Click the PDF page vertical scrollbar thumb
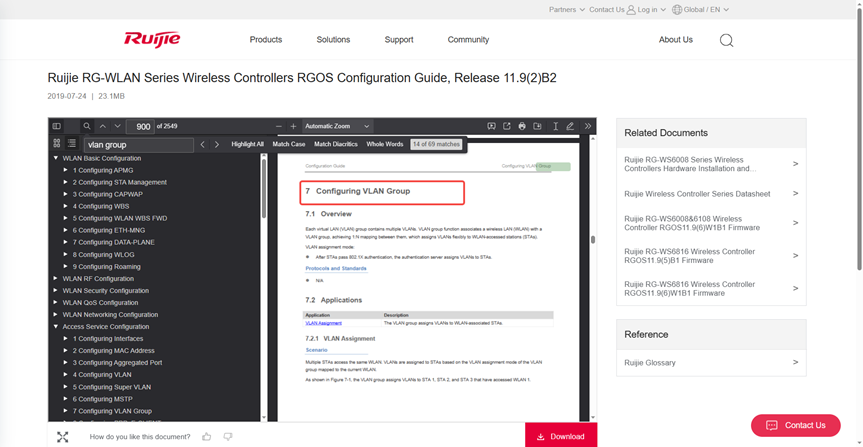The image size is (863, 447). pyautogui.click(x=593, y=239)
